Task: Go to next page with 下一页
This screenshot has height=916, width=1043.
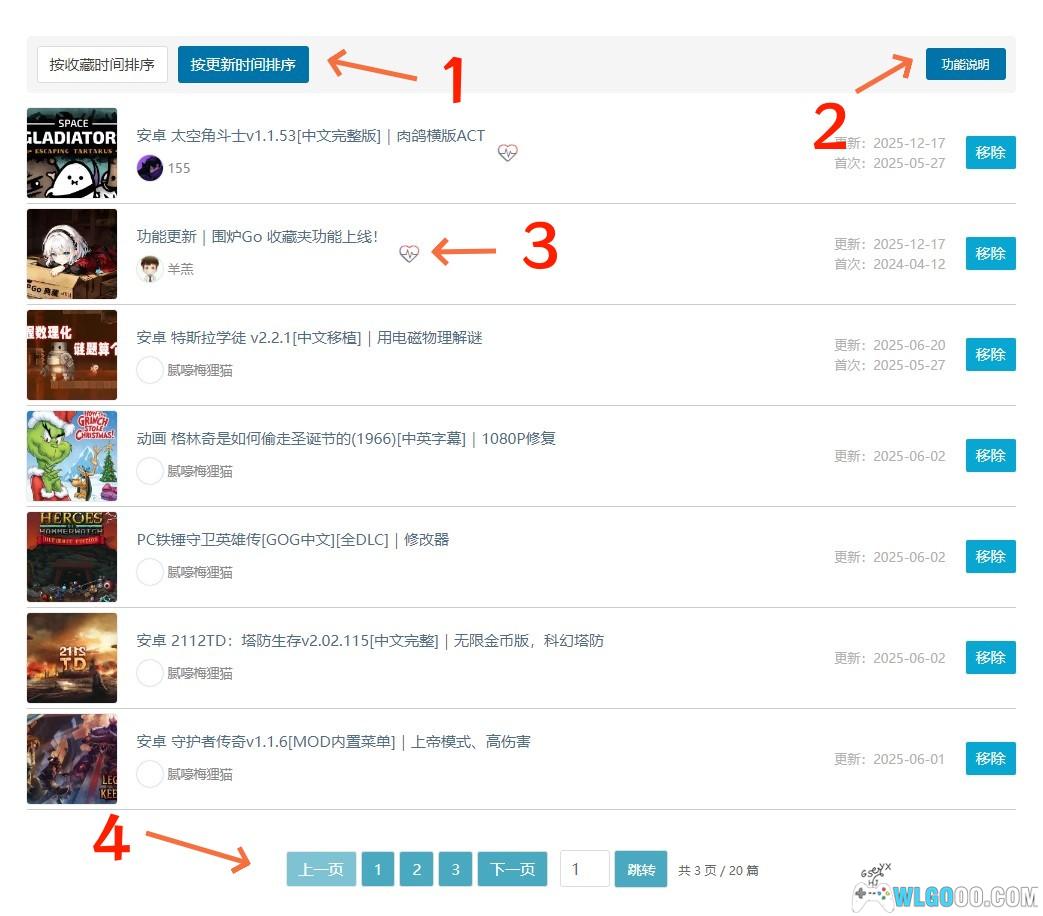Action: 512,870
